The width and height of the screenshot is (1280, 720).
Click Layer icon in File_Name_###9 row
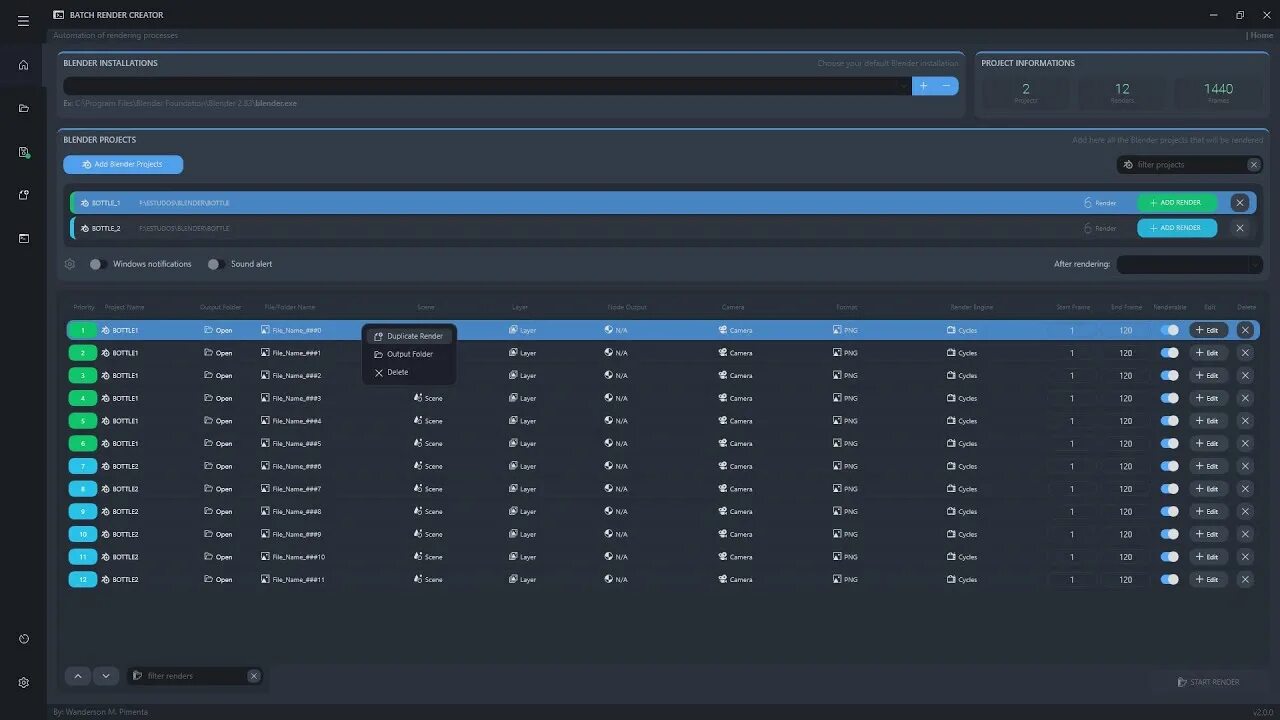point(513,534)
